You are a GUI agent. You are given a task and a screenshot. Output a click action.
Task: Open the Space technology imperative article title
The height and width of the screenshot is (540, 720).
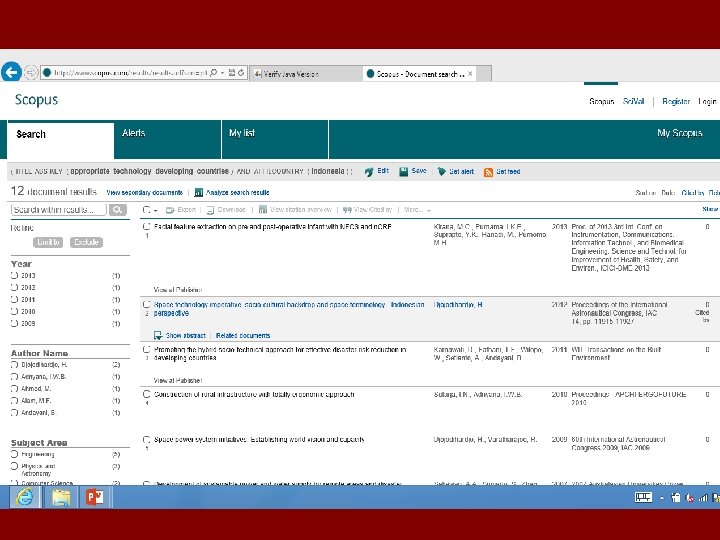point(289,309)
